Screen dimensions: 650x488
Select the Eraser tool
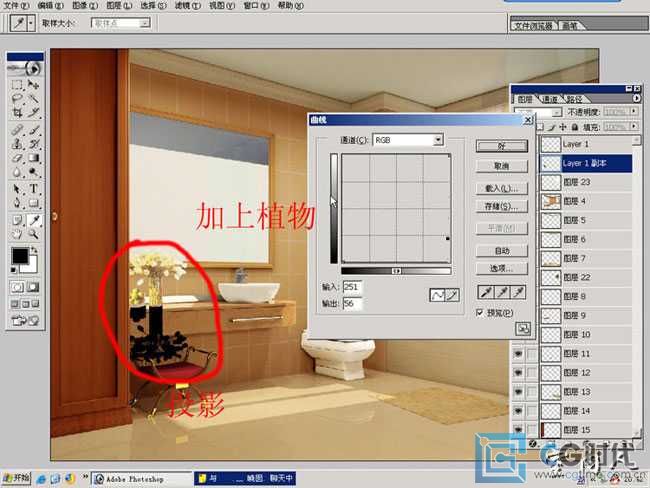coord(17,158)
